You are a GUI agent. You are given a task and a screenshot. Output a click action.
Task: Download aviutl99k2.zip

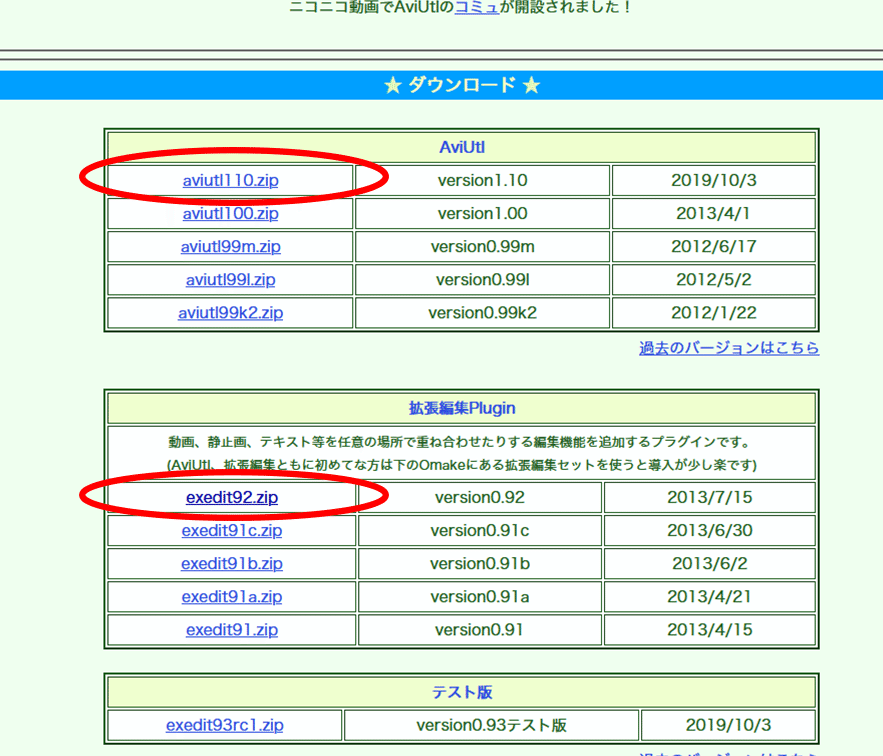pyautogui.click(x=230, y=313)
